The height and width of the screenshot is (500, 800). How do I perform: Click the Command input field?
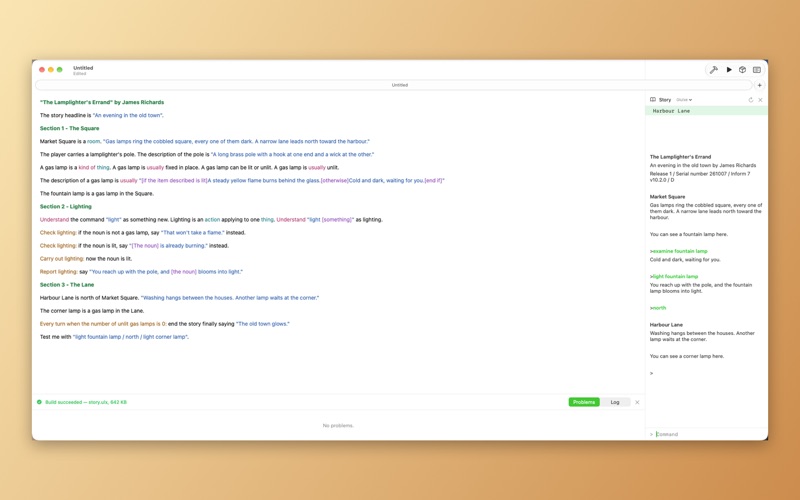(709, 434)
